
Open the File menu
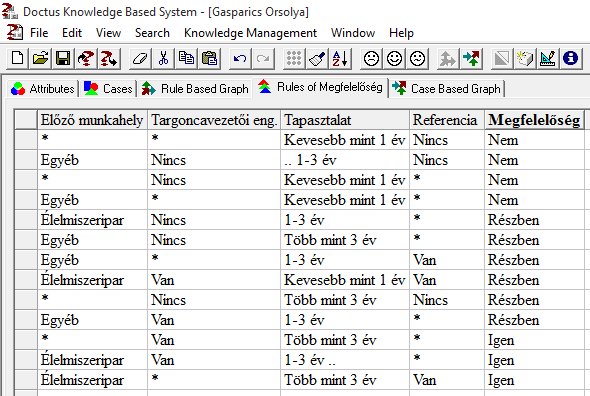[39, 33]
